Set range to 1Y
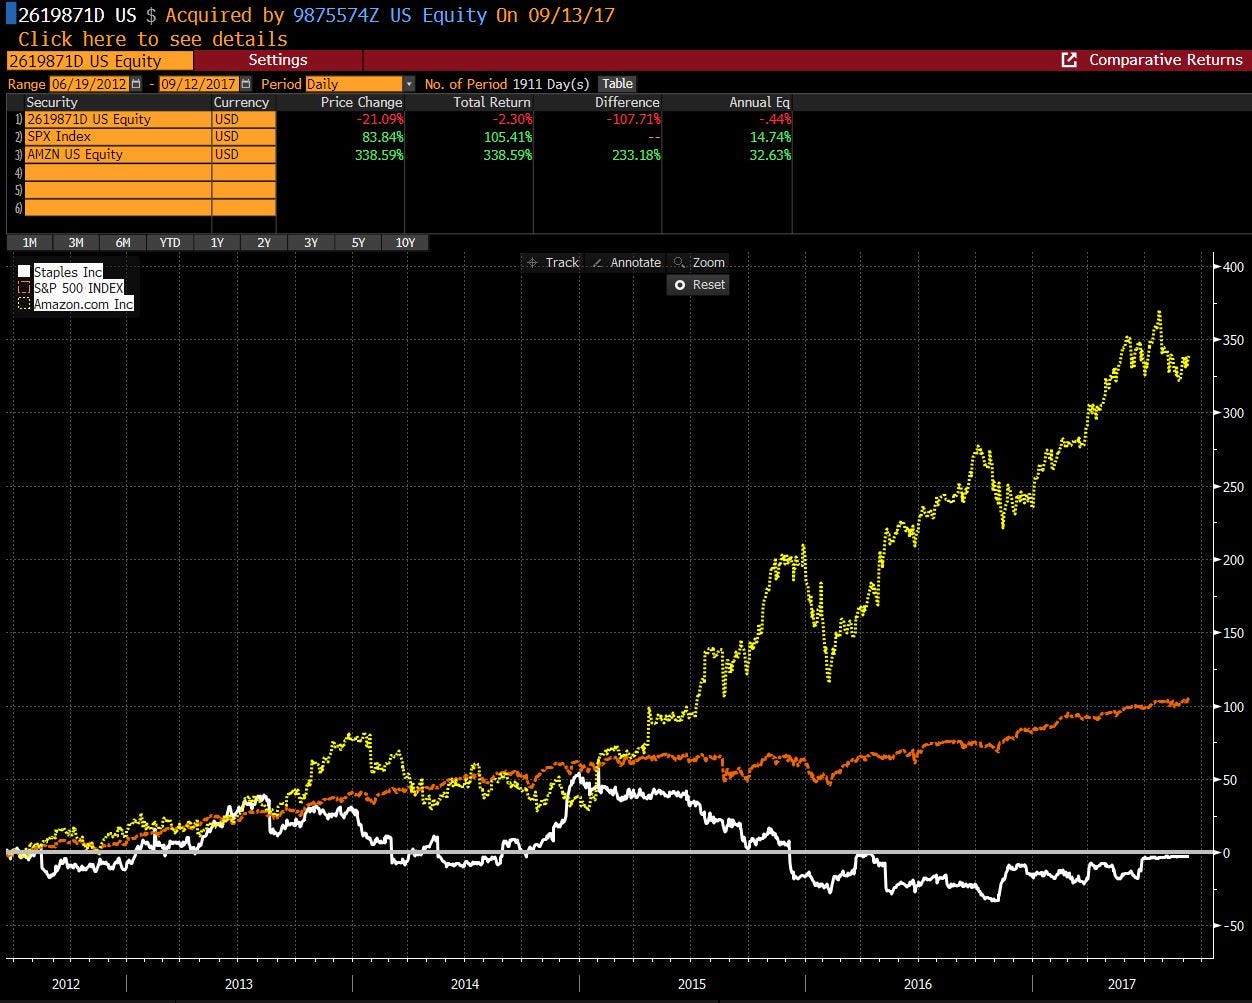The width and height of the screenshot is (1252, 1003). 217,242
